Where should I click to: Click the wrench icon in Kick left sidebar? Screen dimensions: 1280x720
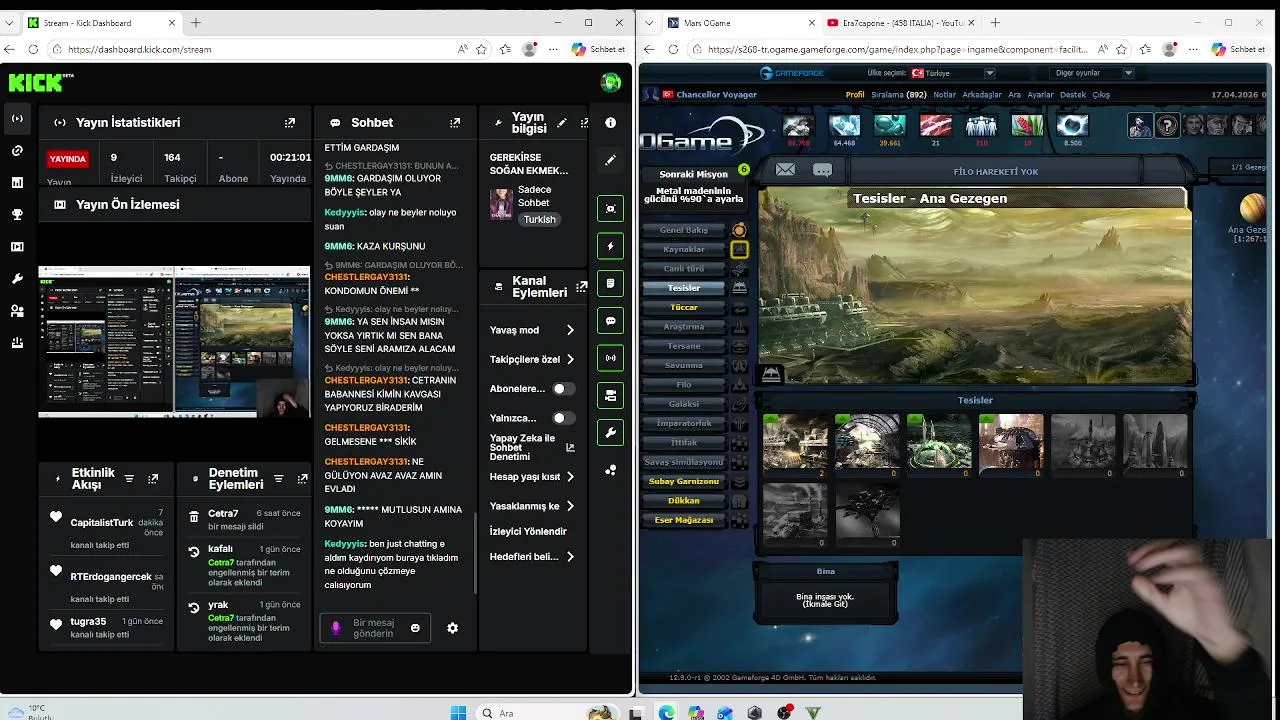17,278
